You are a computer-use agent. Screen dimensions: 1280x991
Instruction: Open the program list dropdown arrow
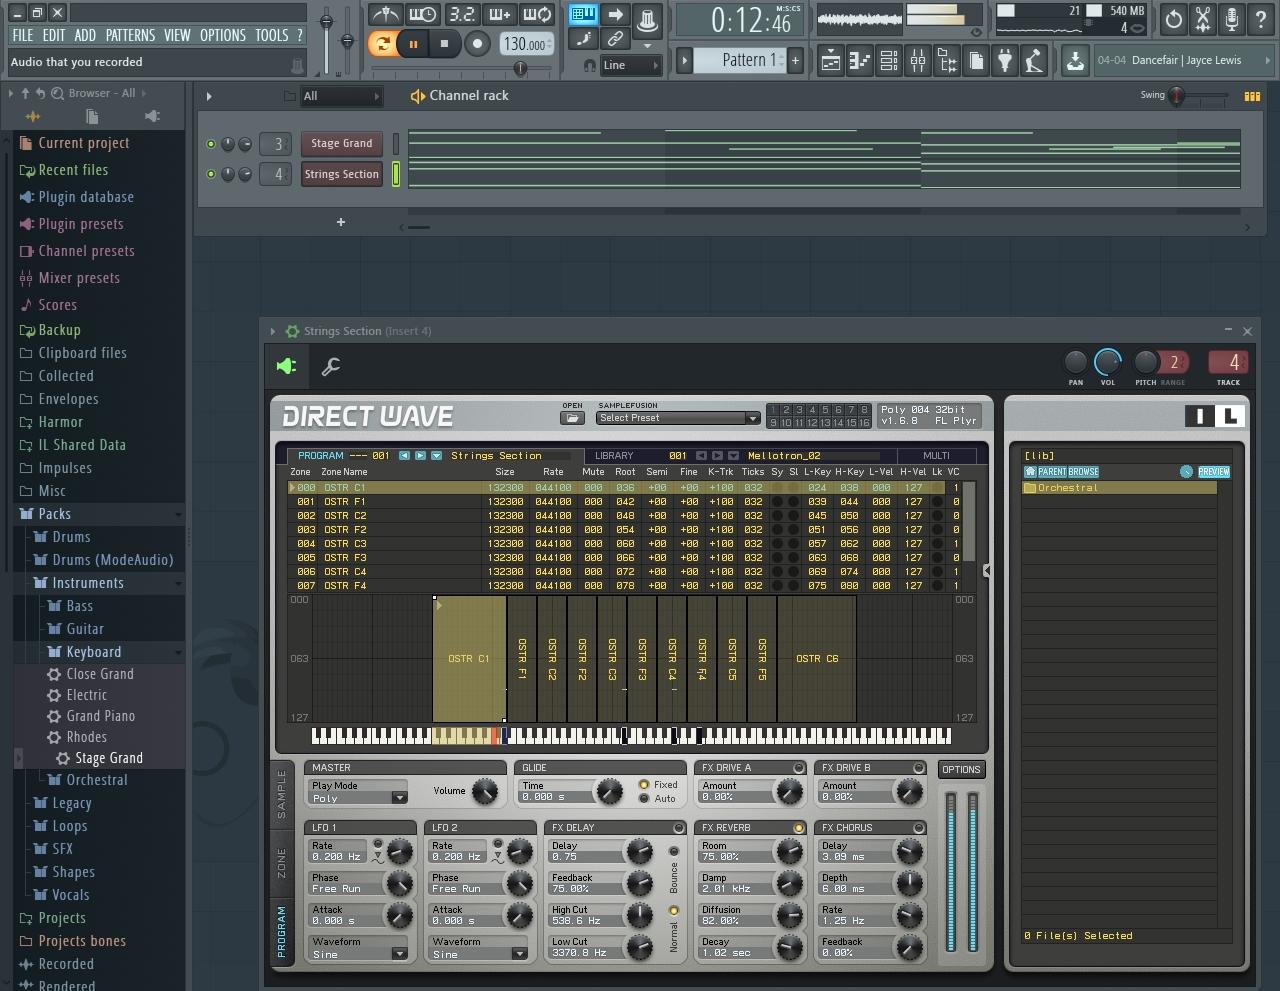pos(437,455)
